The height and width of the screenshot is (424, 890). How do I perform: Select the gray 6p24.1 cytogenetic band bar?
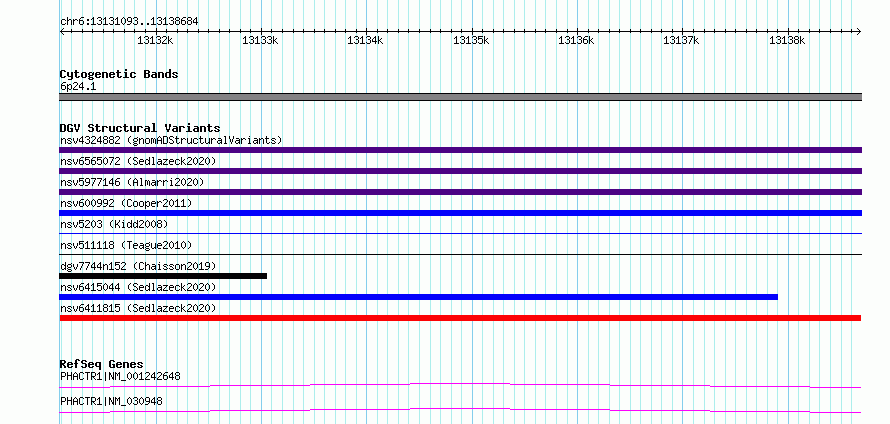(x=460, y=97)
